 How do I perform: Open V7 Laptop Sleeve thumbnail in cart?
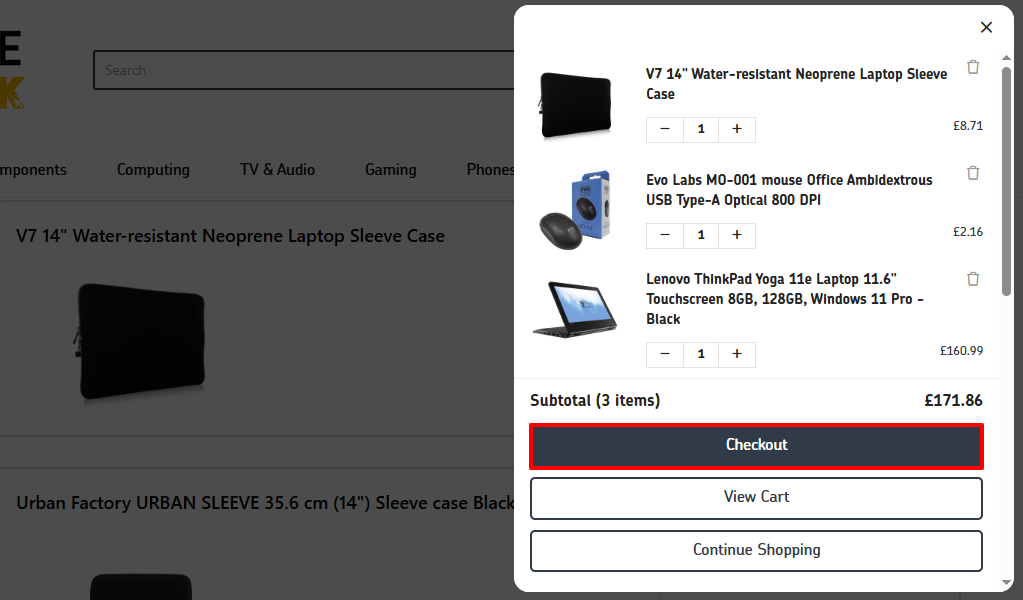tap(575, 105)
